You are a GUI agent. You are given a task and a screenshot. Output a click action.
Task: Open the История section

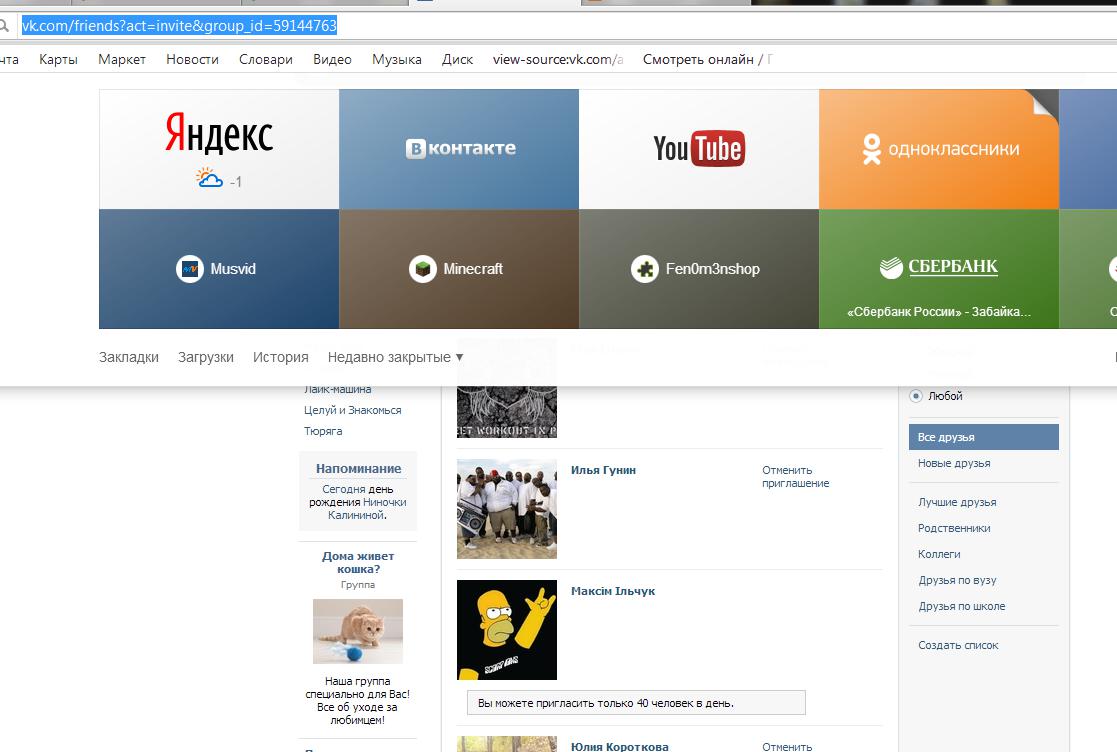tap(281, 357)
